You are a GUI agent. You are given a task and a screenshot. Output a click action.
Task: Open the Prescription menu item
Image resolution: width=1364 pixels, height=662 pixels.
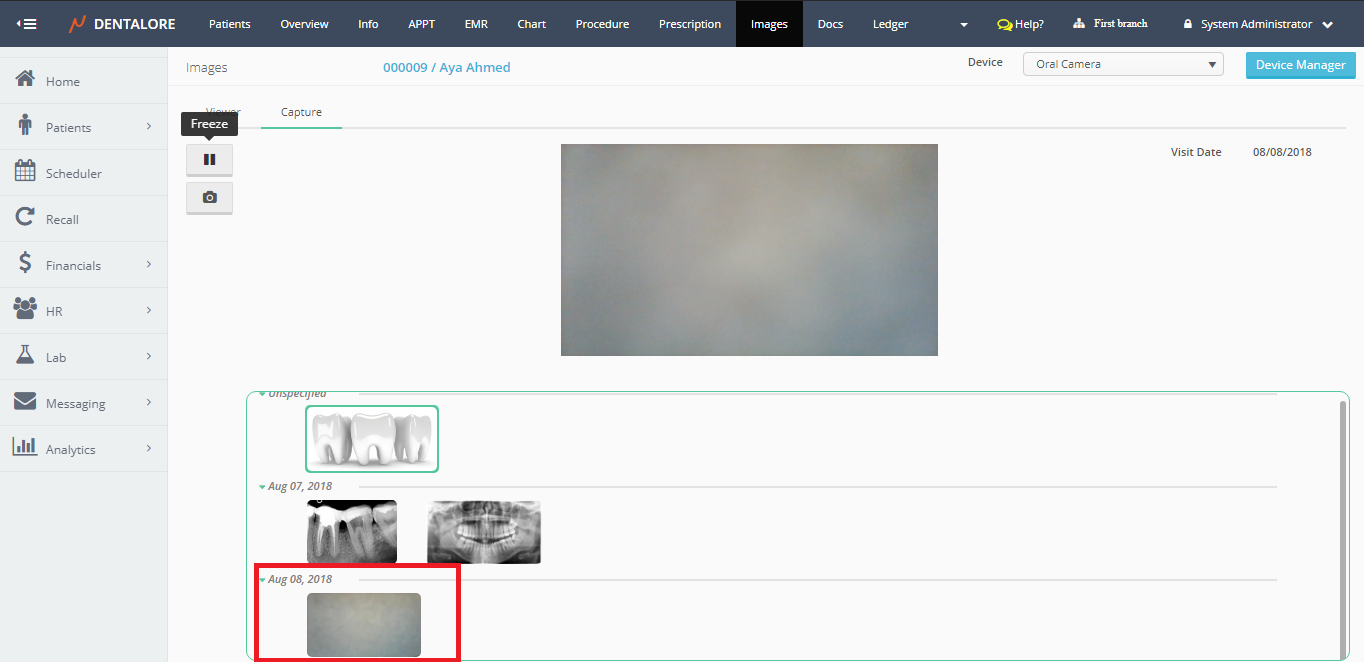pos(690,24)
